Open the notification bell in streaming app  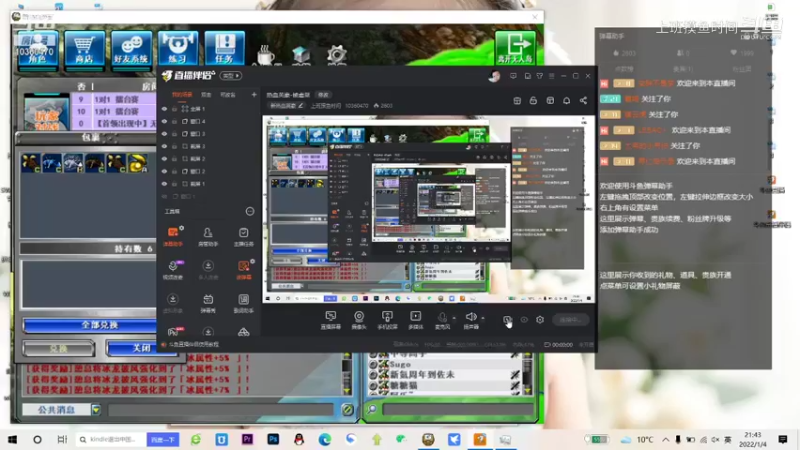pyautogui.click(x=566, y=101)
